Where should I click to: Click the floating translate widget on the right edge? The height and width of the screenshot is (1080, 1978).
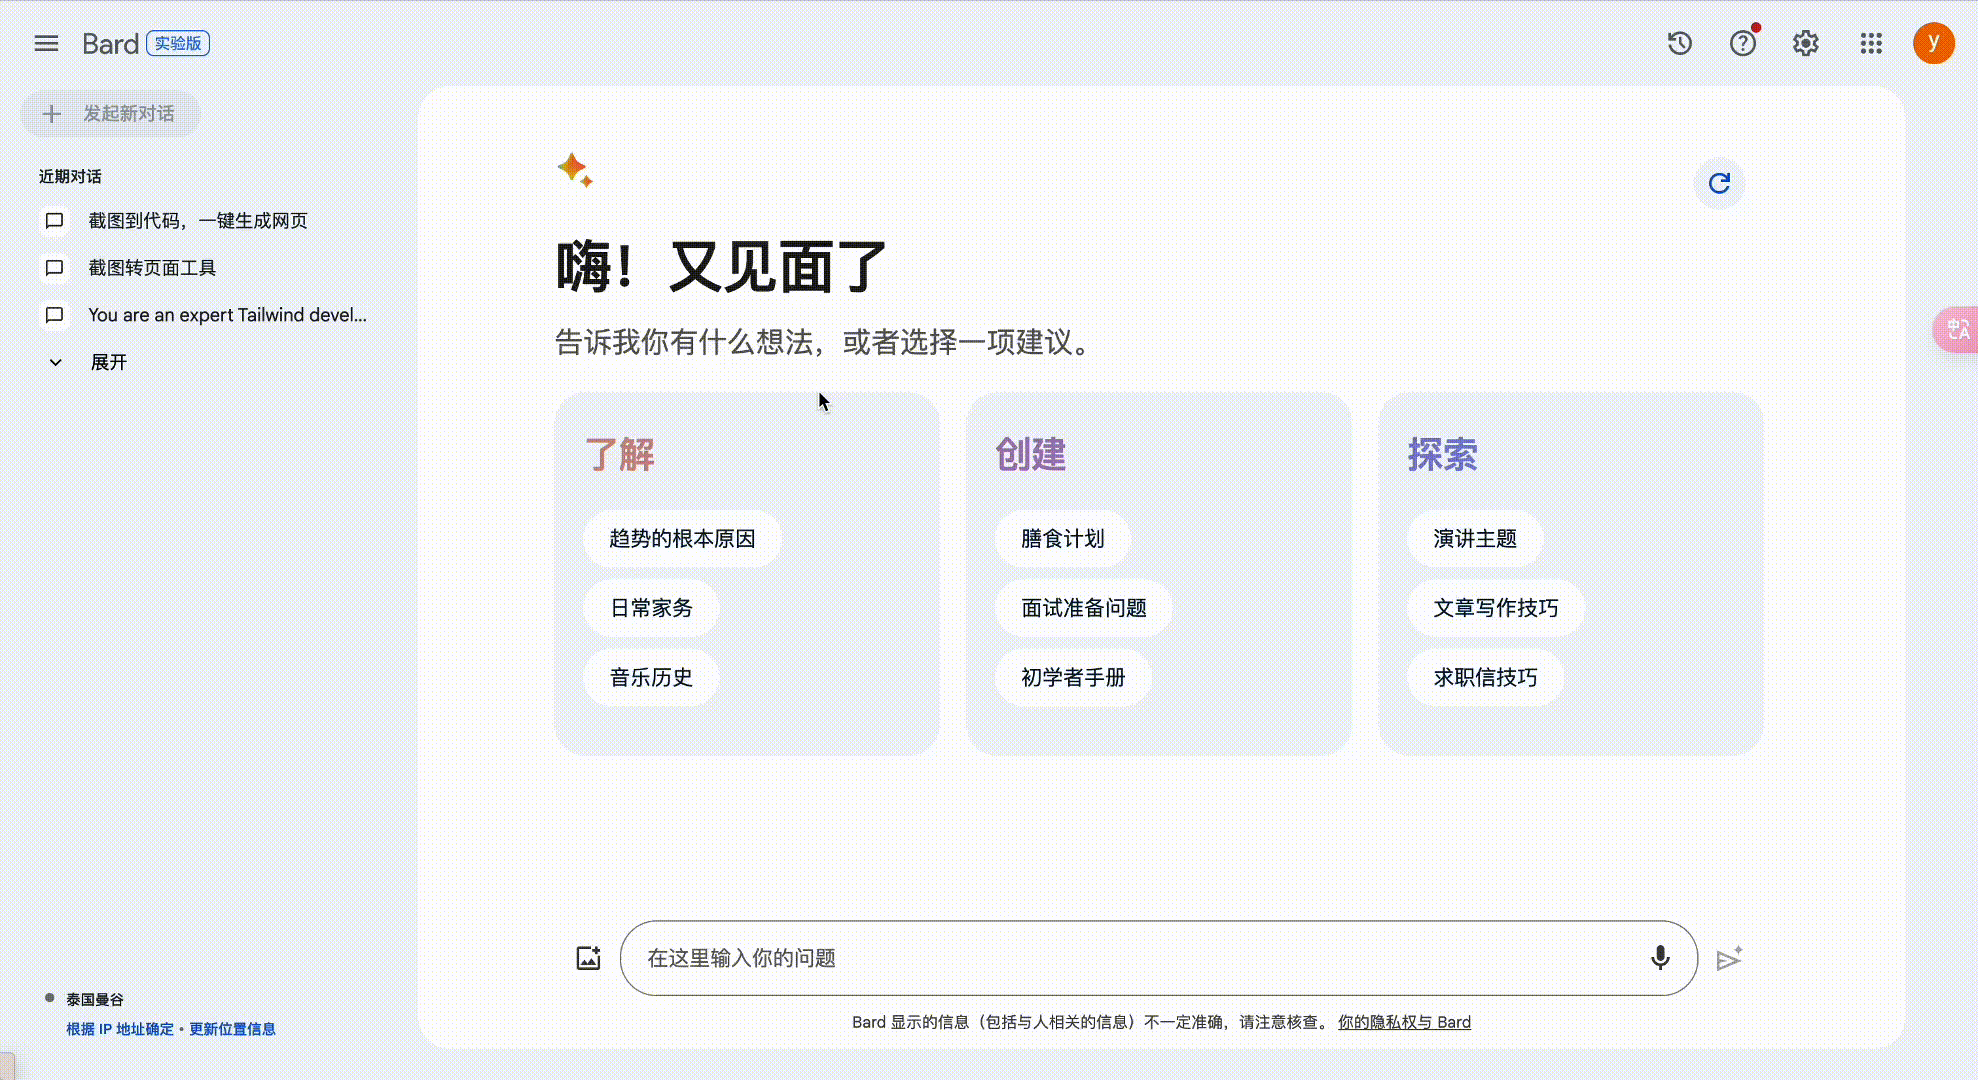(1956, 330)
